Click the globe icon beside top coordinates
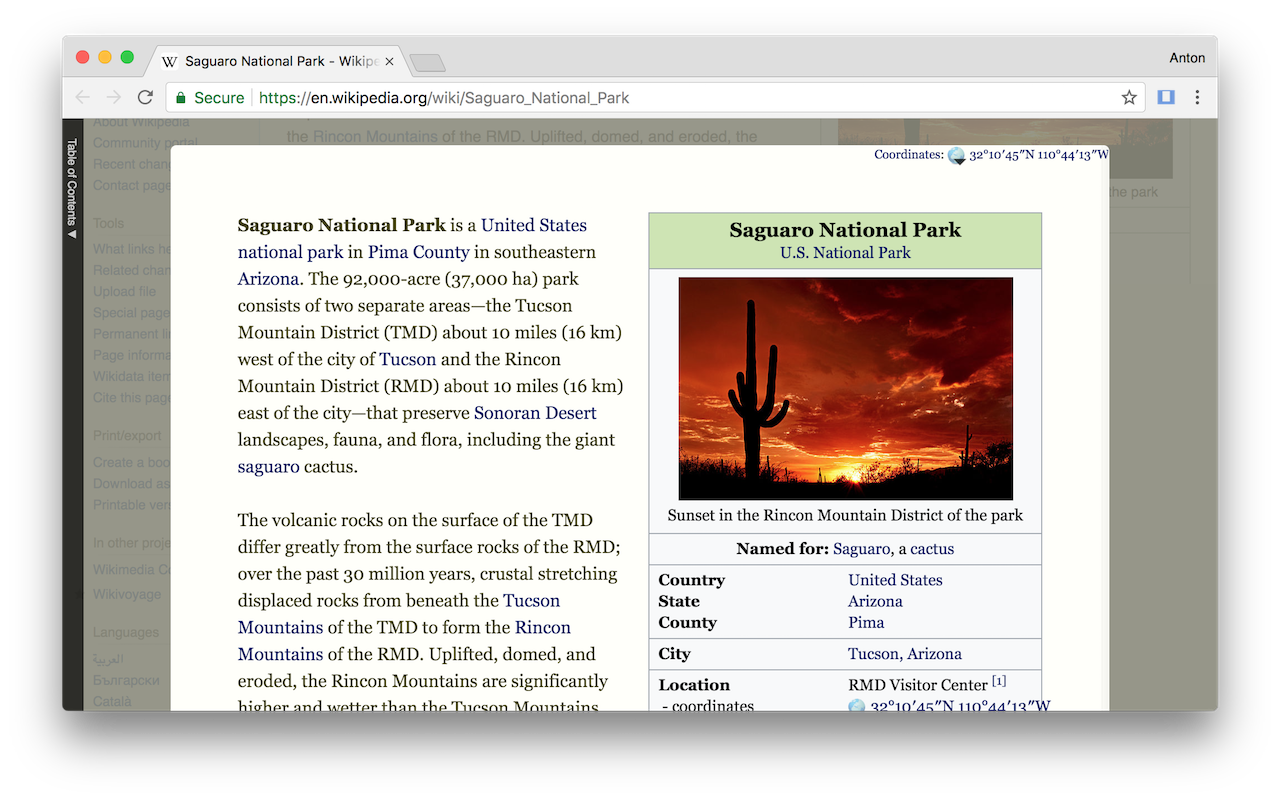This screenshot has height=800, width=1280. click(956, 155)
